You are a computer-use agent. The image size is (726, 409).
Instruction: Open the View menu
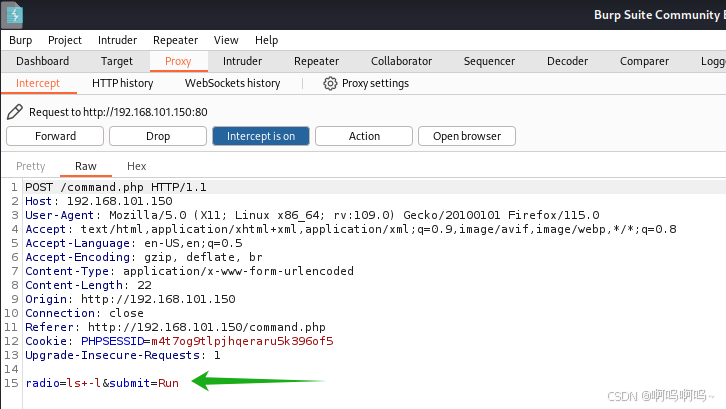click(x=226, y=40)
